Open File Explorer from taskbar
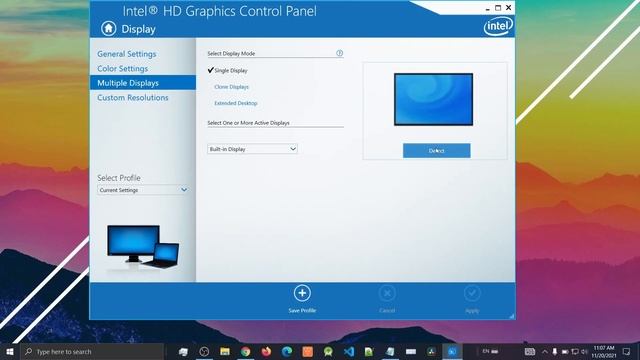640x360 pixels. click(x=225, y=351)
